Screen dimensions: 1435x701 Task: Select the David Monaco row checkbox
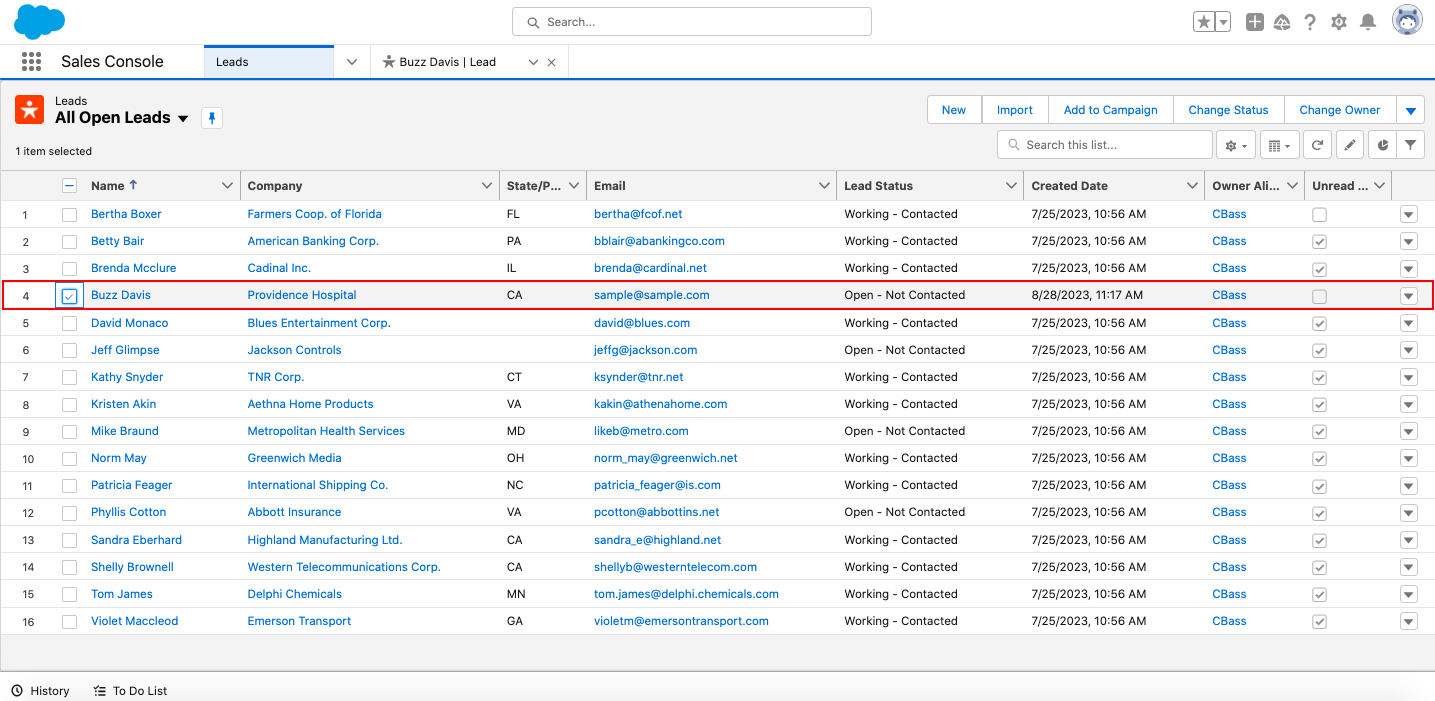[x=69, y=323]
